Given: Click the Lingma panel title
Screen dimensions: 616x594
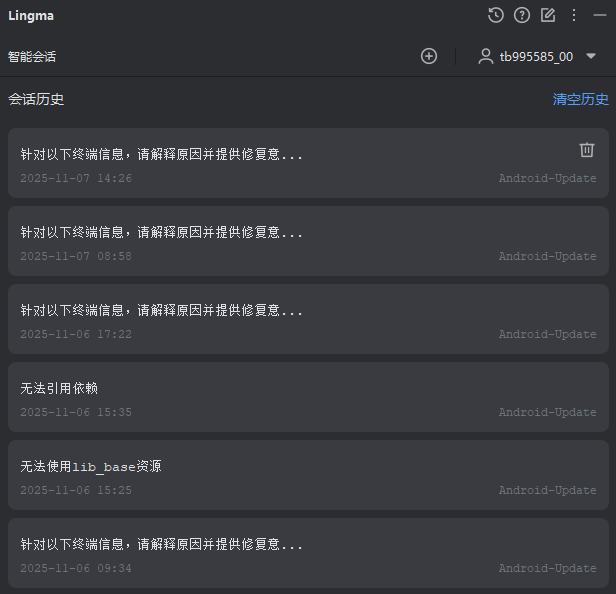Looking at the screenshot, I should pos(31,16).
